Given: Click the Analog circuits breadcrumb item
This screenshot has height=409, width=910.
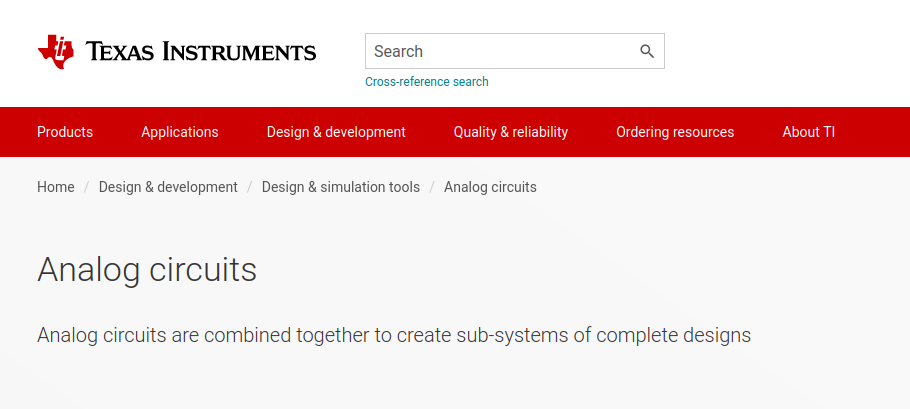Looking at the screenshot, I should coord(490,187).
